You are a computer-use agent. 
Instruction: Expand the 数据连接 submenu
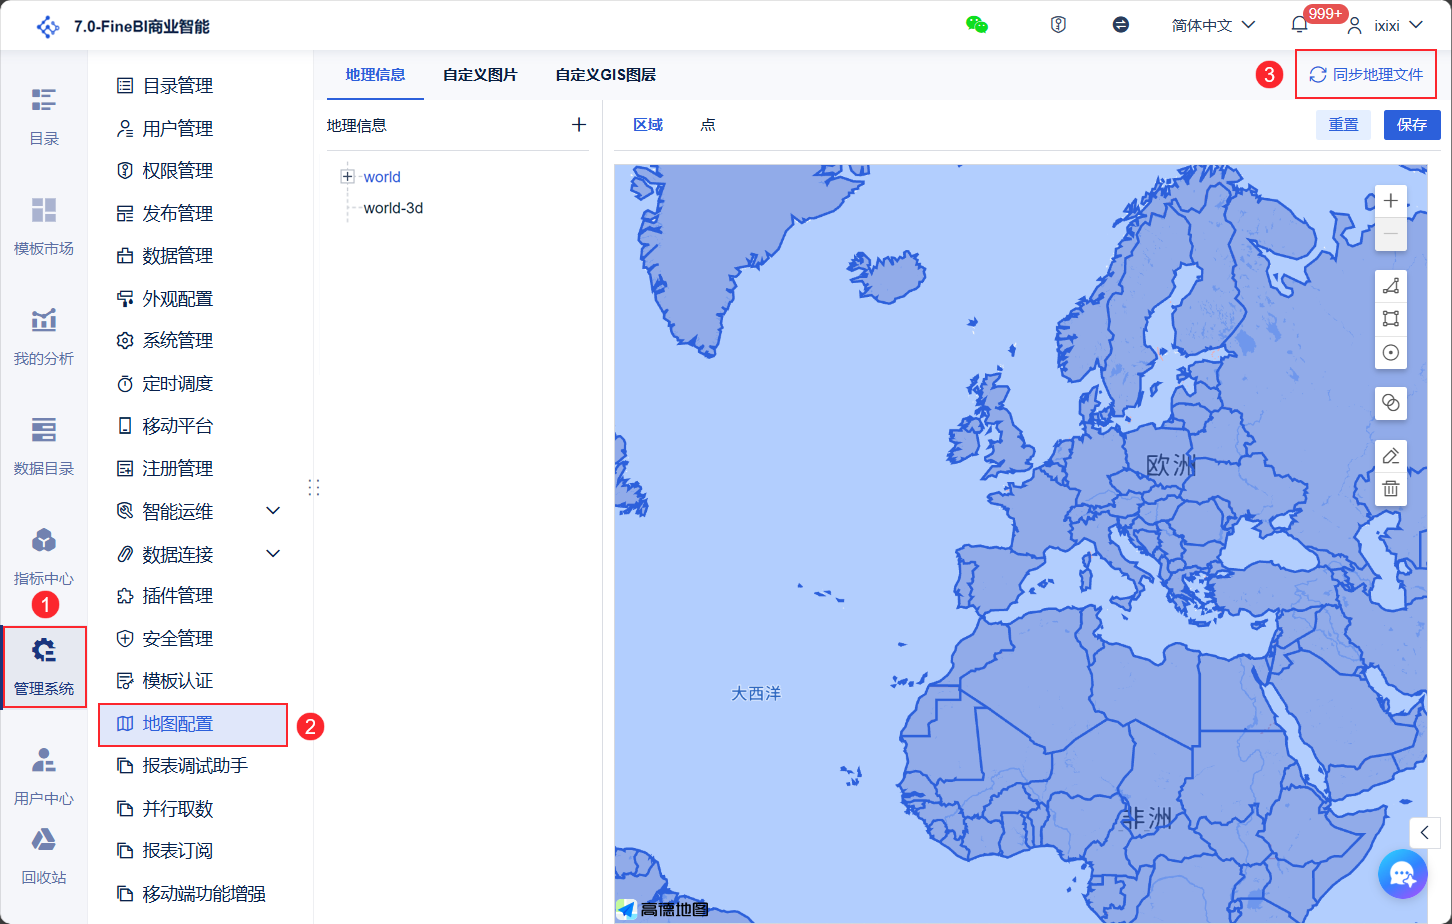pos(273,553)
